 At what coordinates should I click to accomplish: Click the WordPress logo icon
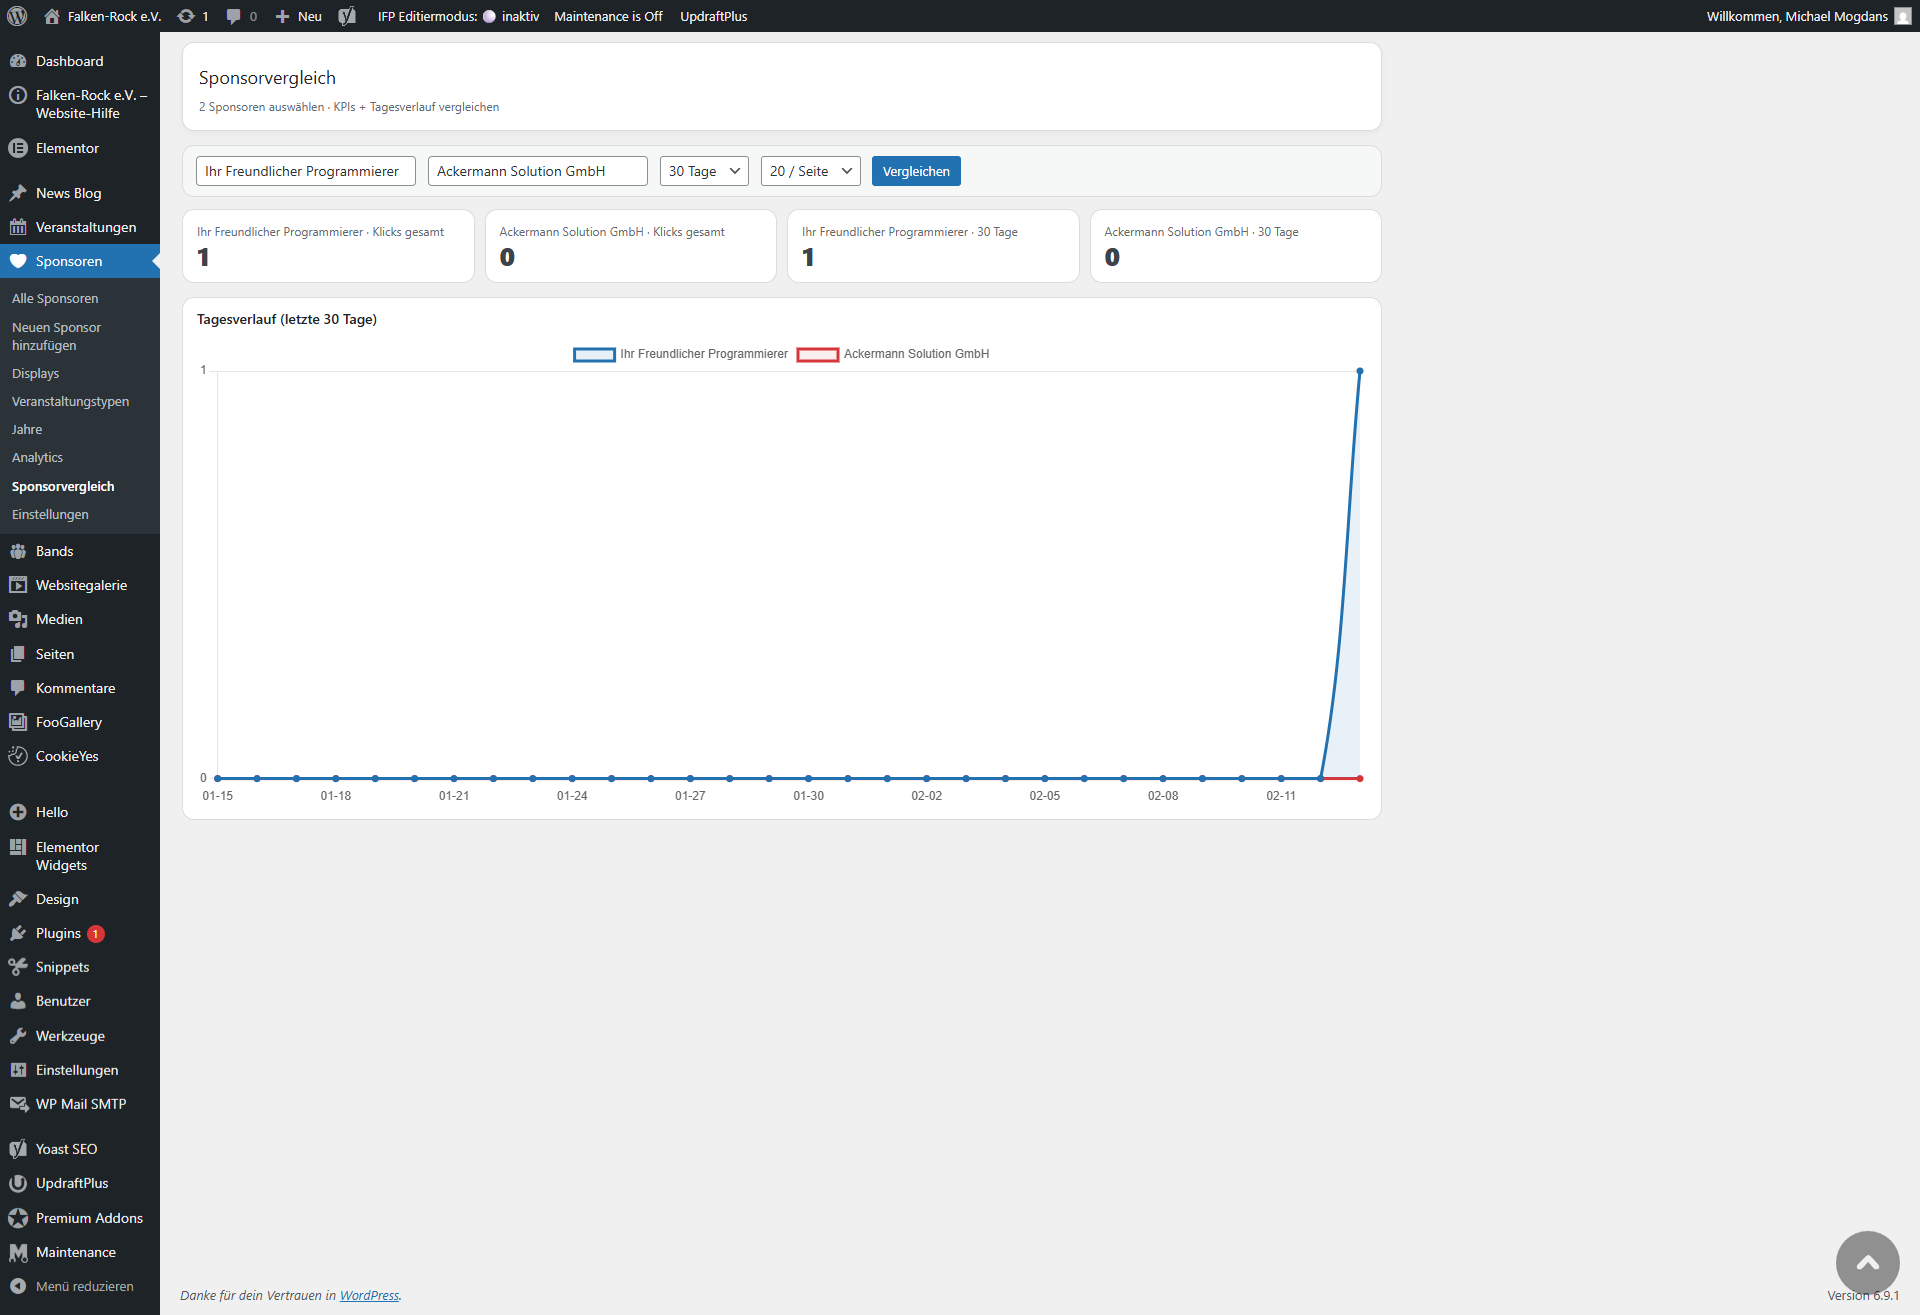[17, 16]
